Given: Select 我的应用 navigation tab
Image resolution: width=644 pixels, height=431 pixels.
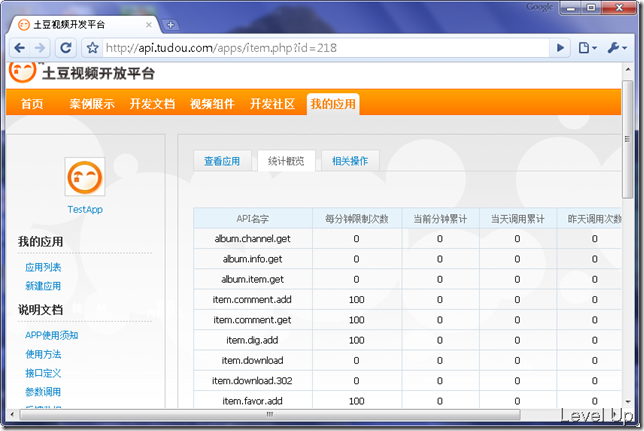Looking at the screenshot, I should (333, 104).
